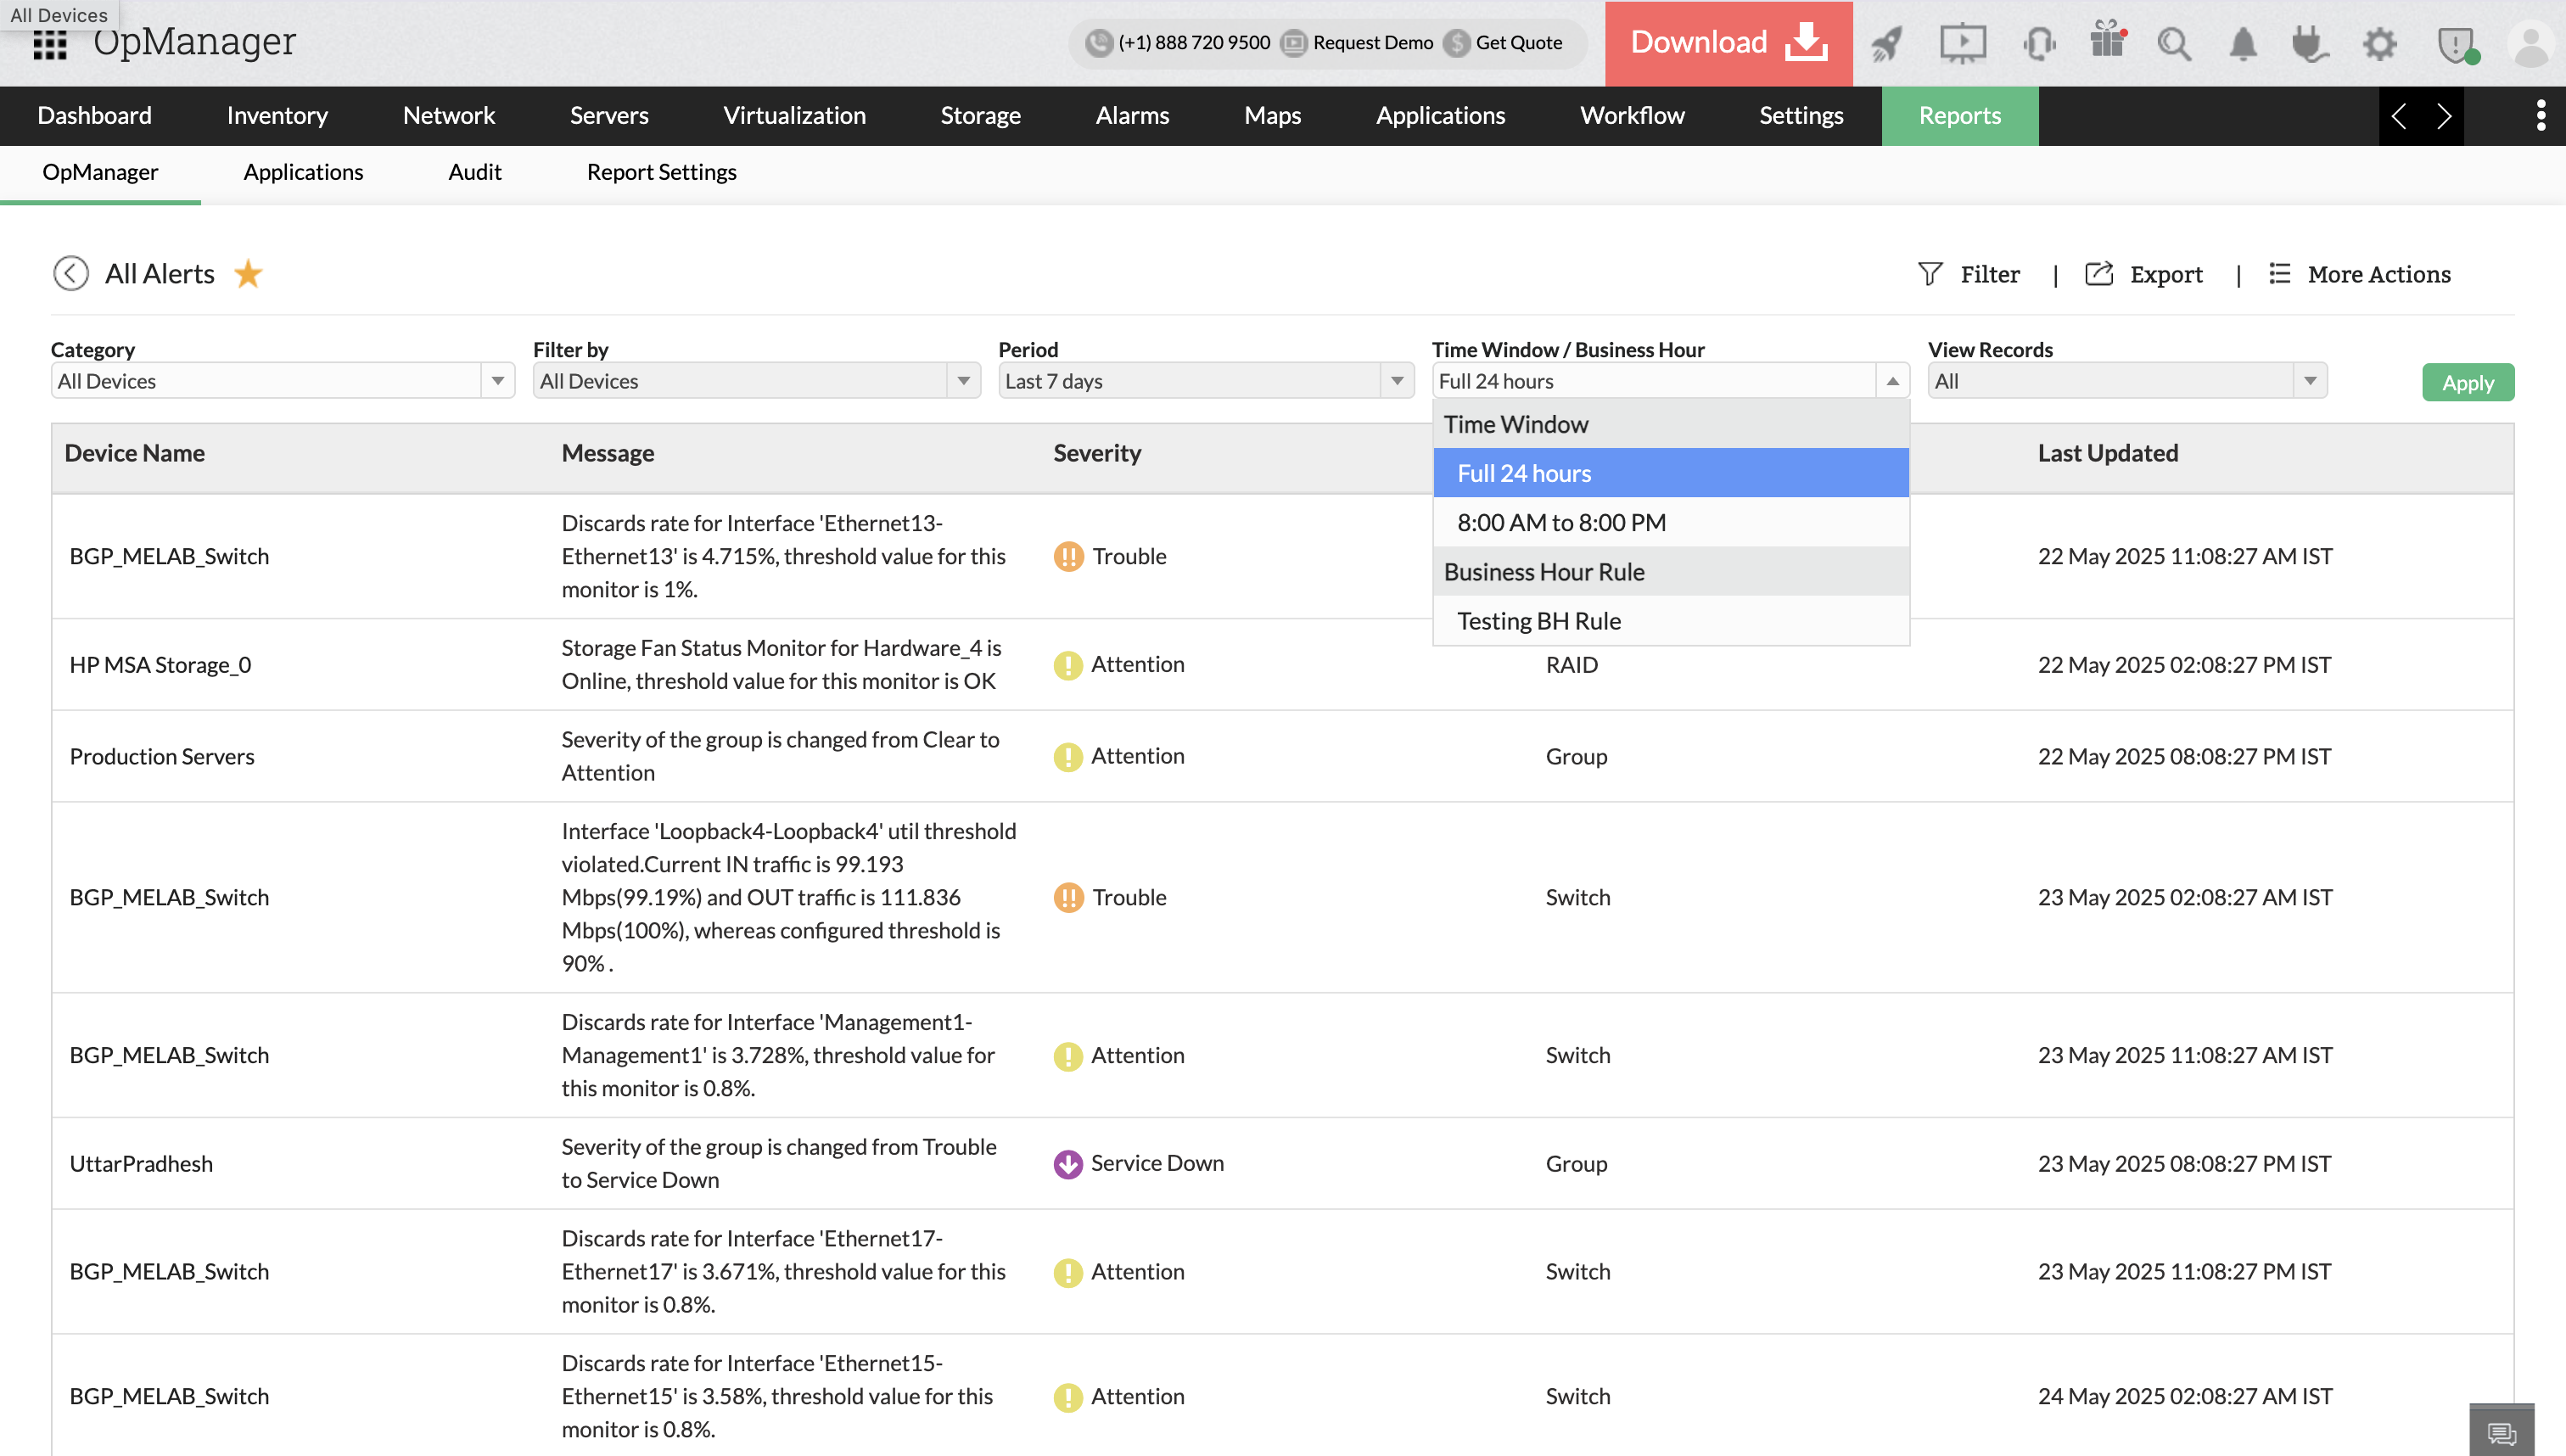Open the More Actions menu
The width and height of the screenshot is (2566, 1456).
click(x=2360, y=274)
